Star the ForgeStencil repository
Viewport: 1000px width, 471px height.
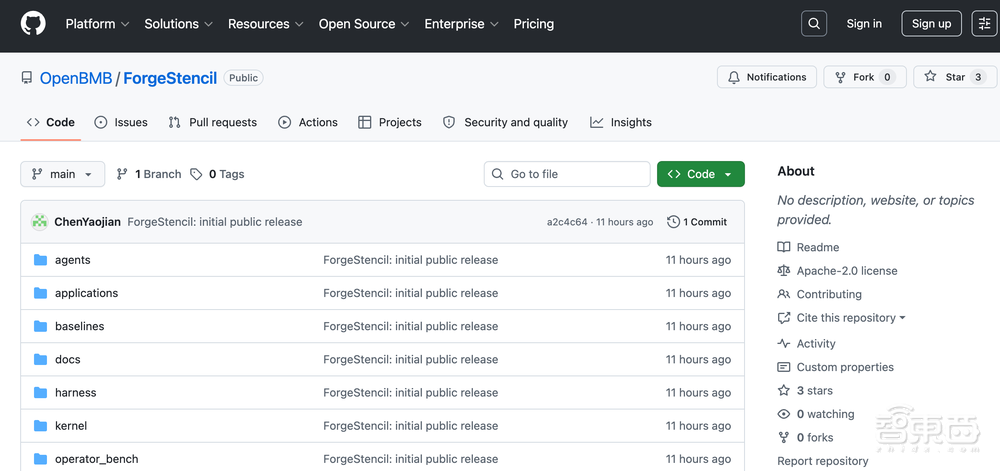955,77
